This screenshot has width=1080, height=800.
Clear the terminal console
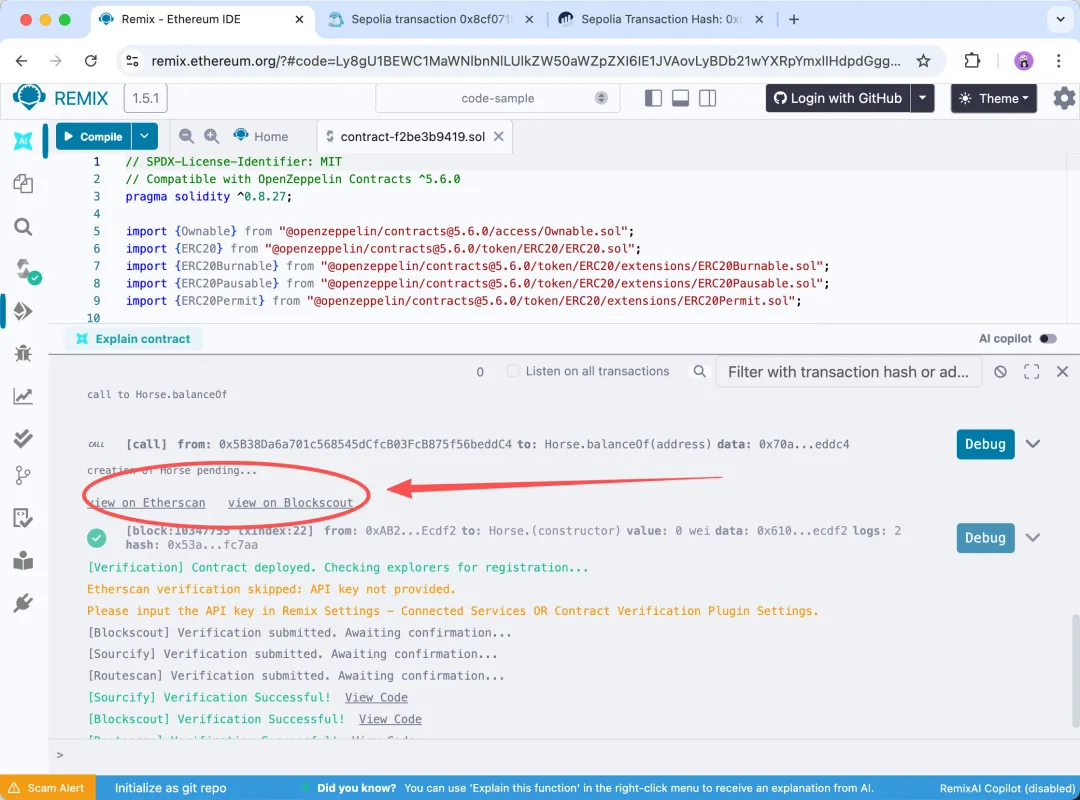click(1000, 372)
